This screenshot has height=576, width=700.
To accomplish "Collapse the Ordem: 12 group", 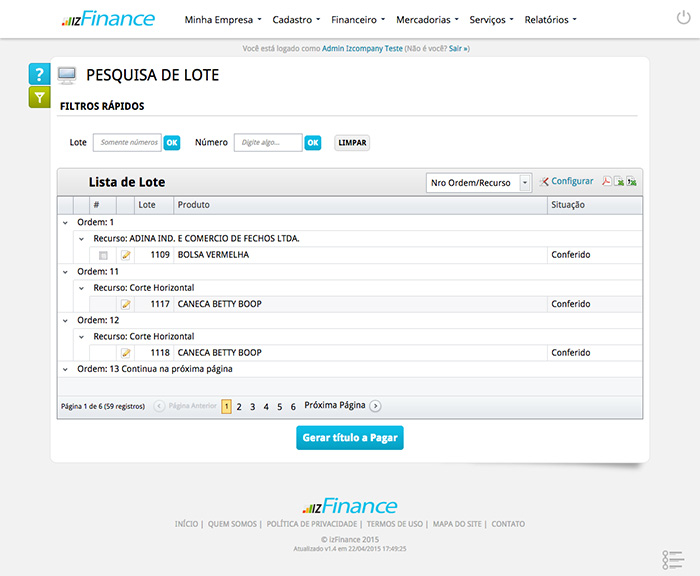I will 66,320.
